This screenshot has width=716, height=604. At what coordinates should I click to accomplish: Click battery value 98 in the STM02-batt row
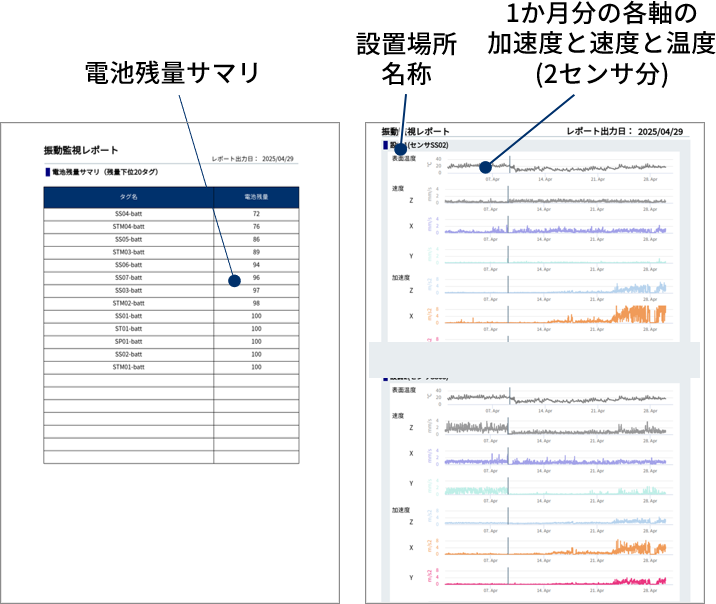256,303
